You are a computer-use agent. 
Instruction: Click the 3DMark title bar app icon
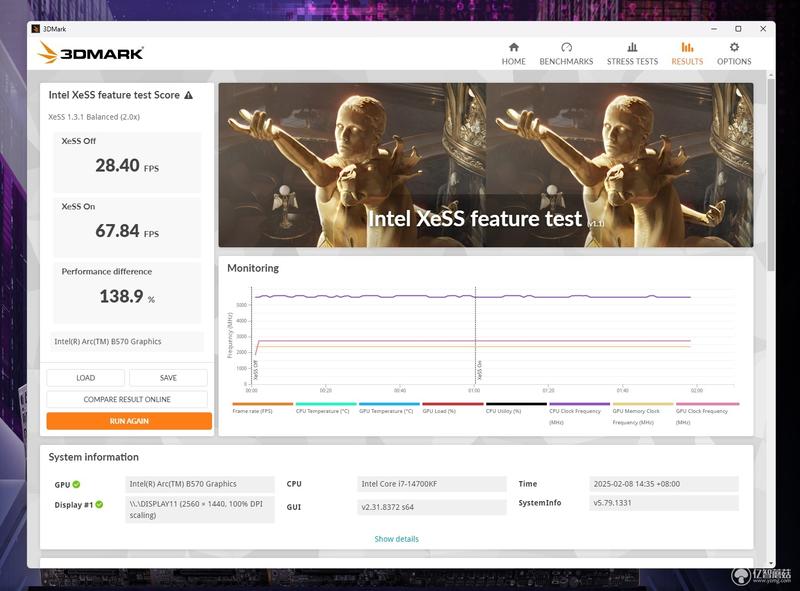tap(36, 29)
